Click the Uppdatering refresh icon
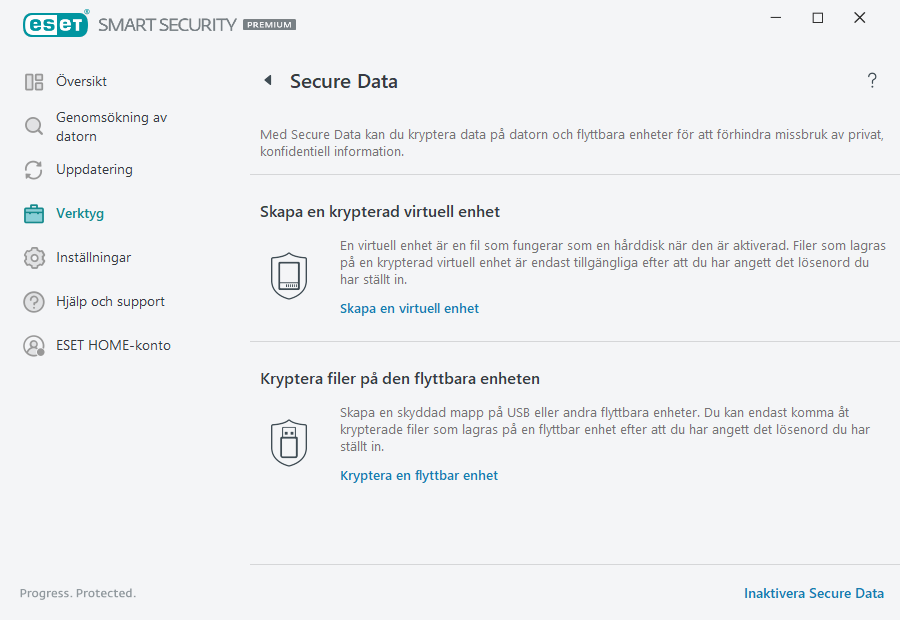This screenshot has height=620, width=900. [x=34, y=170]
